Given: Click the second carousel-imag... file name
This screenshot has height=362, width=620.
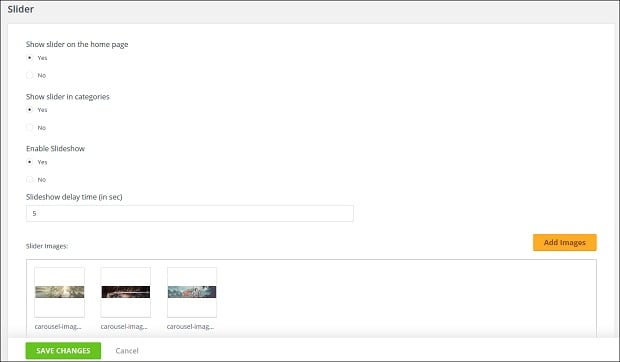Looking at the screenshot, I should coord(124,326).
